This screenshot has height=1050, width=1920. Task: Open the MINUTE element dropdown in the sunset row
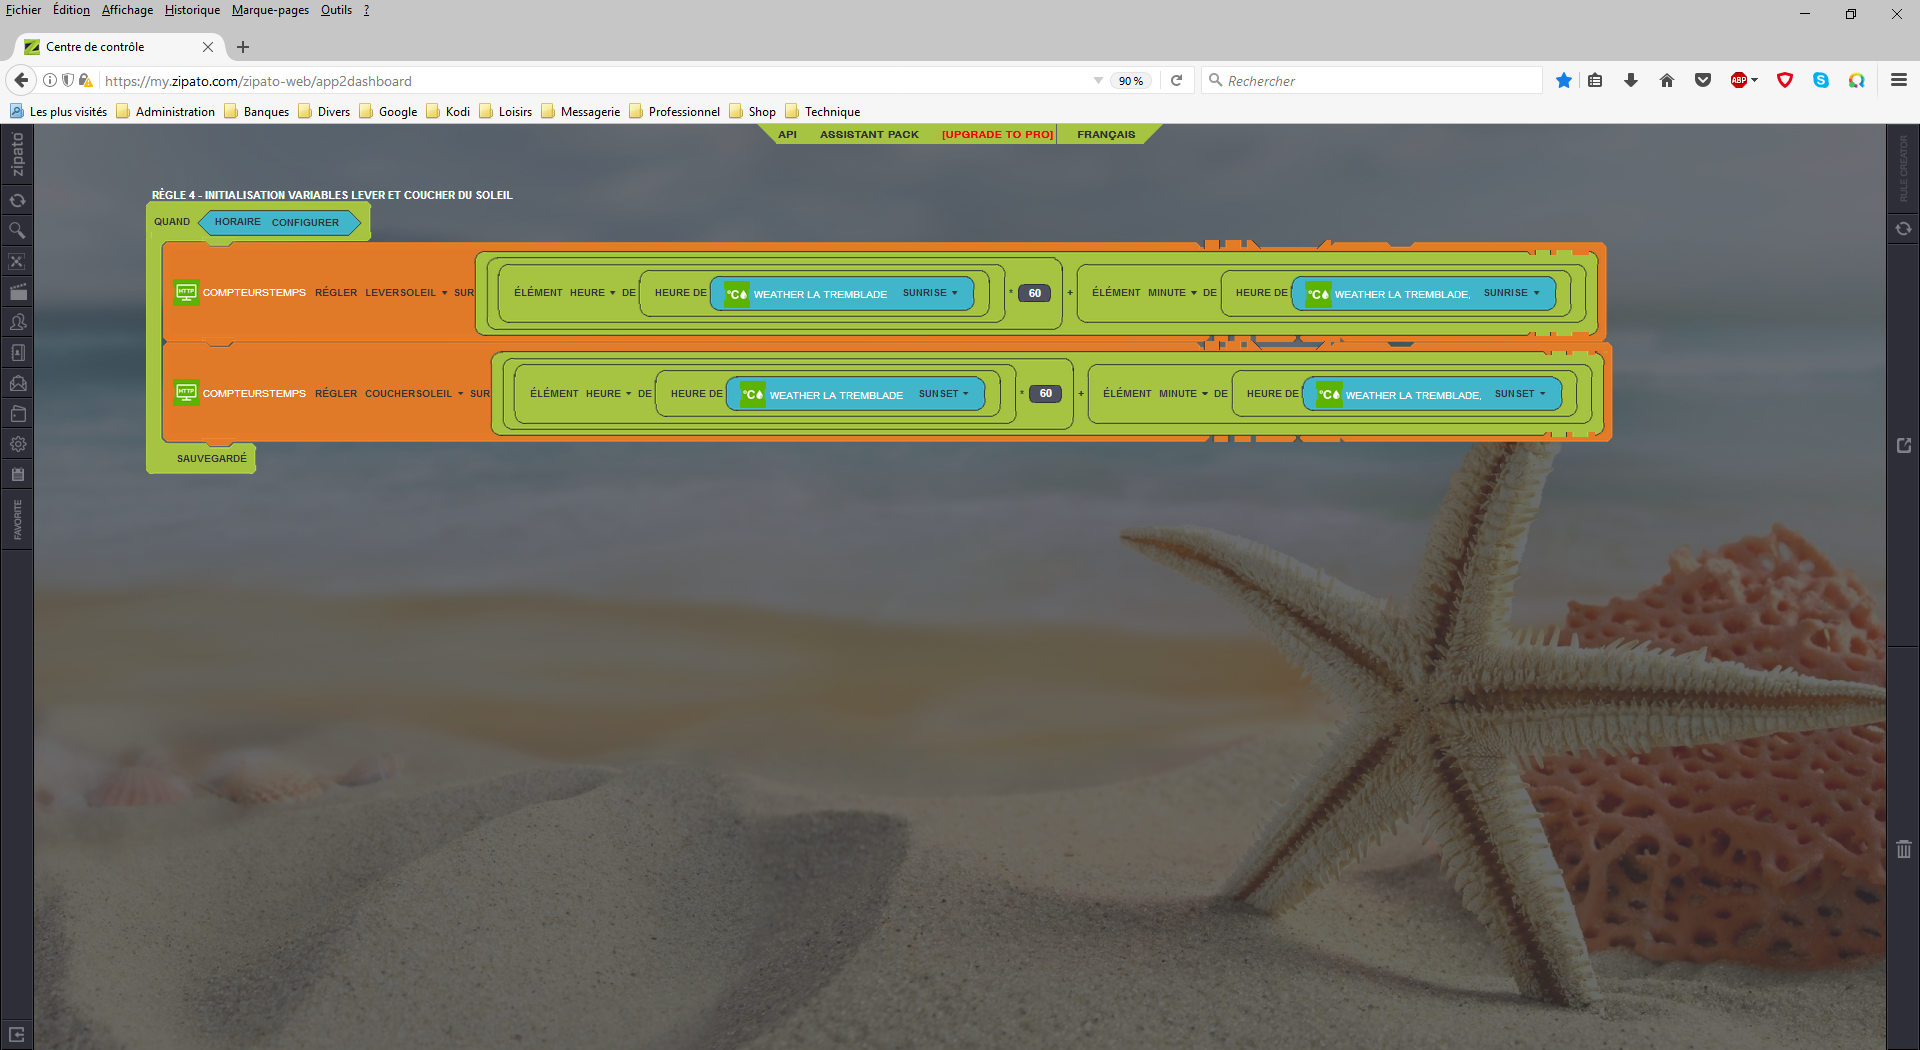pyautogui.click(x=1183, y=394)
